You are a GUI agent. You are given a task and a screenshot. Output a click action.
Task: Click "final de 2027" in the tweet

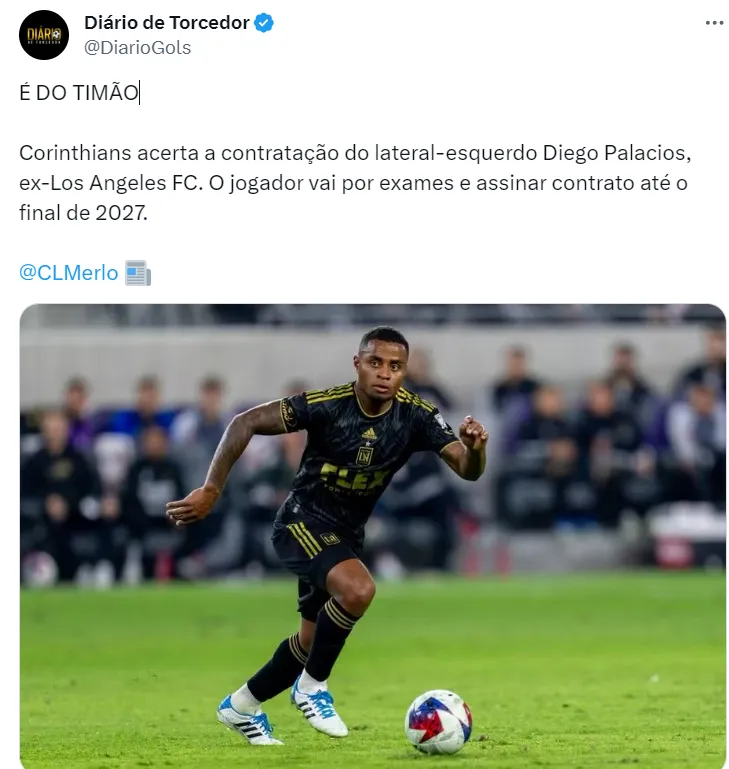coord(82,213)
